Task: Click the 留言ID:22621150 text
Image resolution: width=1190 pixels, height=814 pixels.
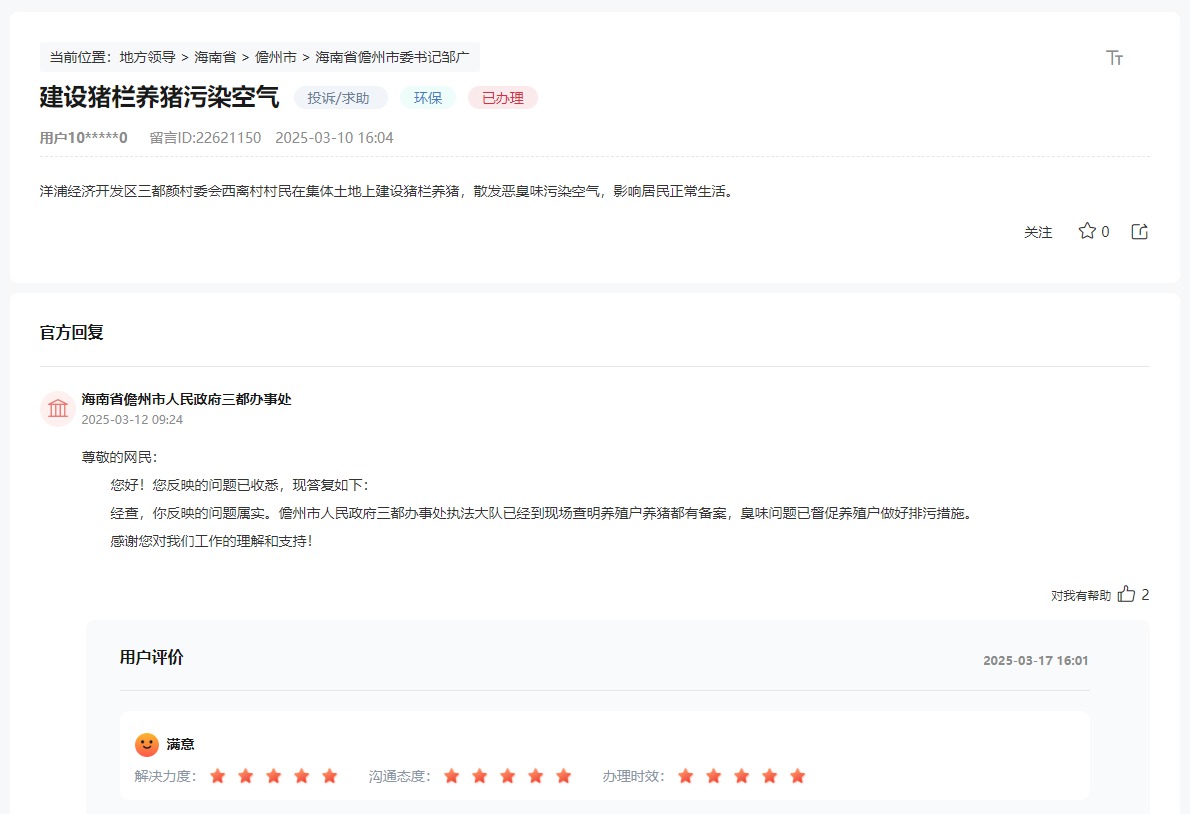Action: tap(205, 138)
